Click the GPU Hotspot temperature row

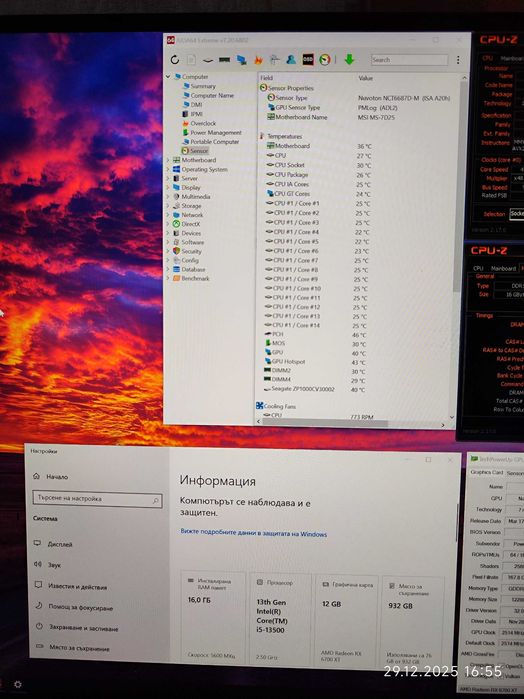[315, 362]
